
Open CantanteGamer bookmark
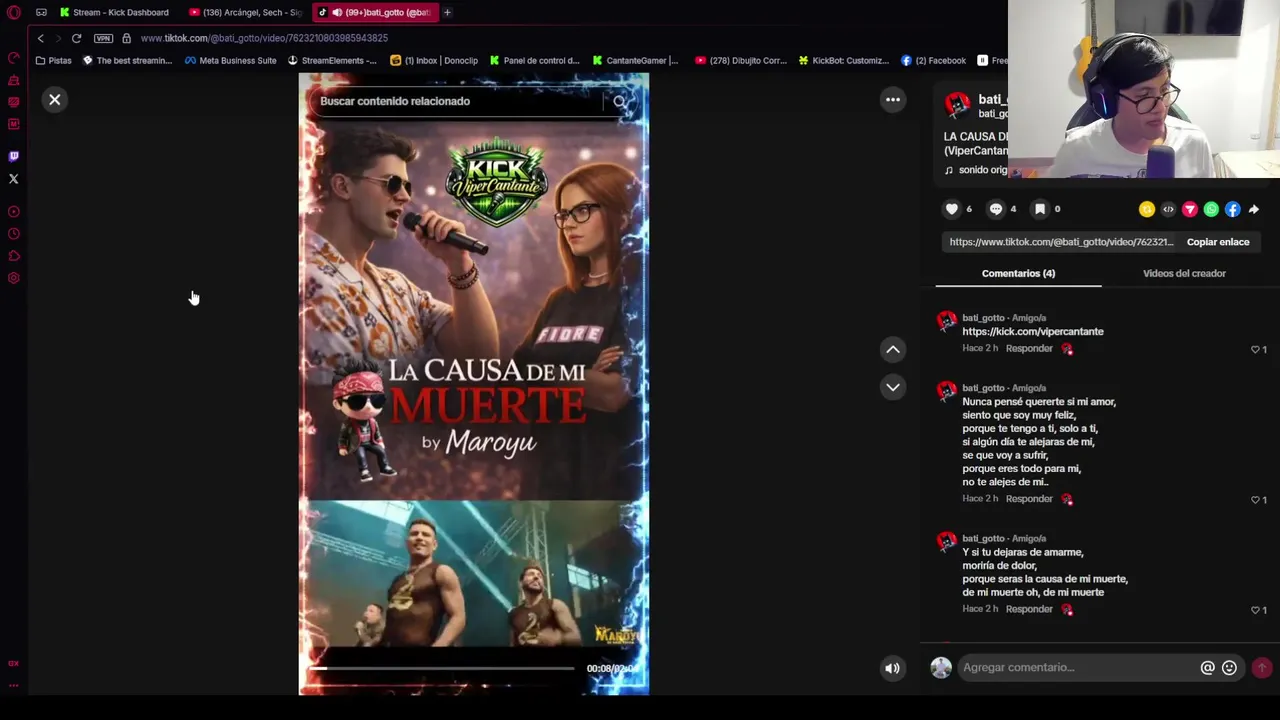point(635,60)
